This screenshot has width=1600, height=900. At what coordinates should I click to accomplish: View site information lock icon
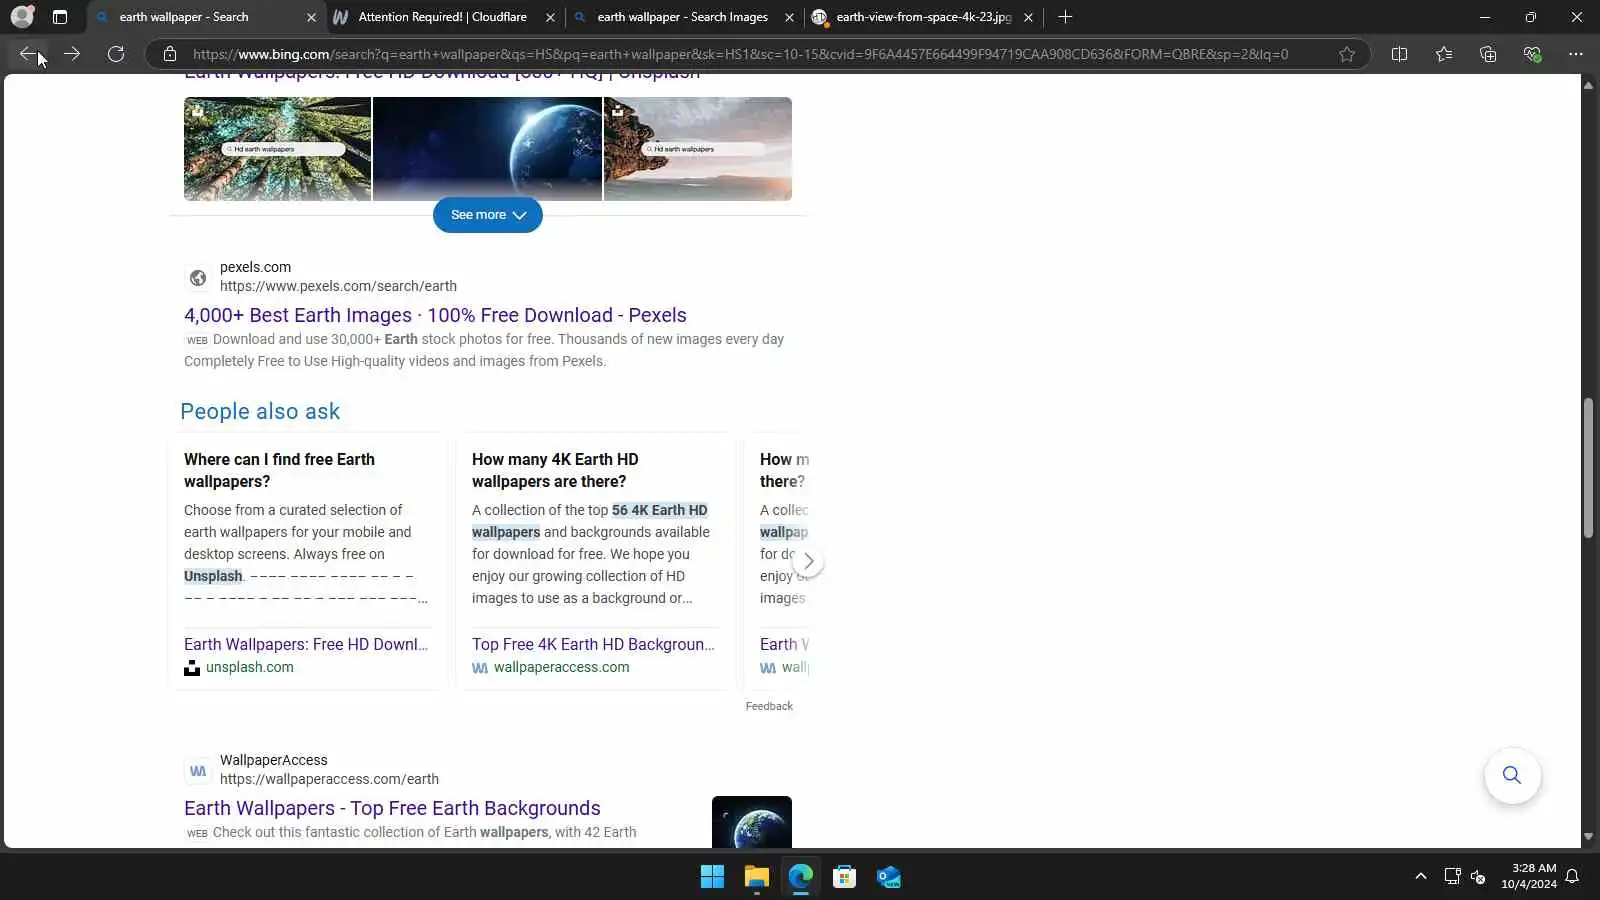(x=170, y=54)
